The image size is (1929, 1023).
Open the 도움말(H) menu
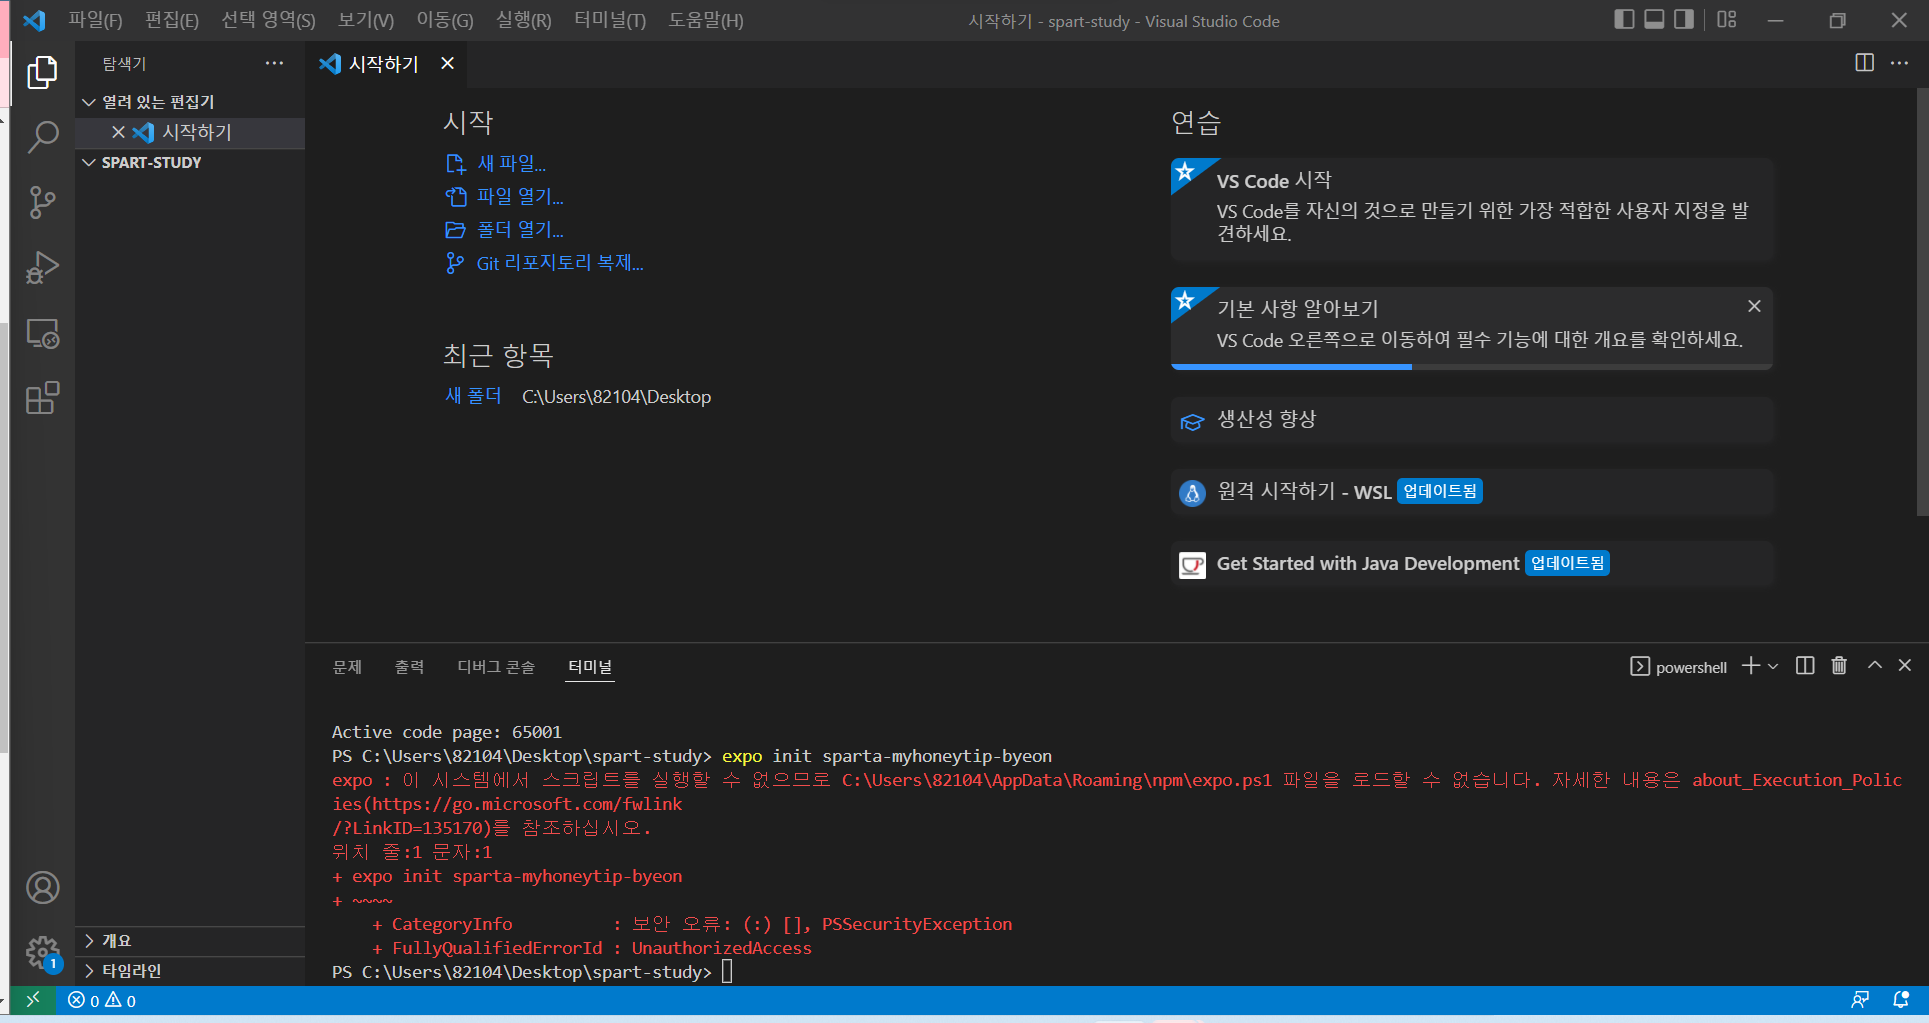coord(705,20)
